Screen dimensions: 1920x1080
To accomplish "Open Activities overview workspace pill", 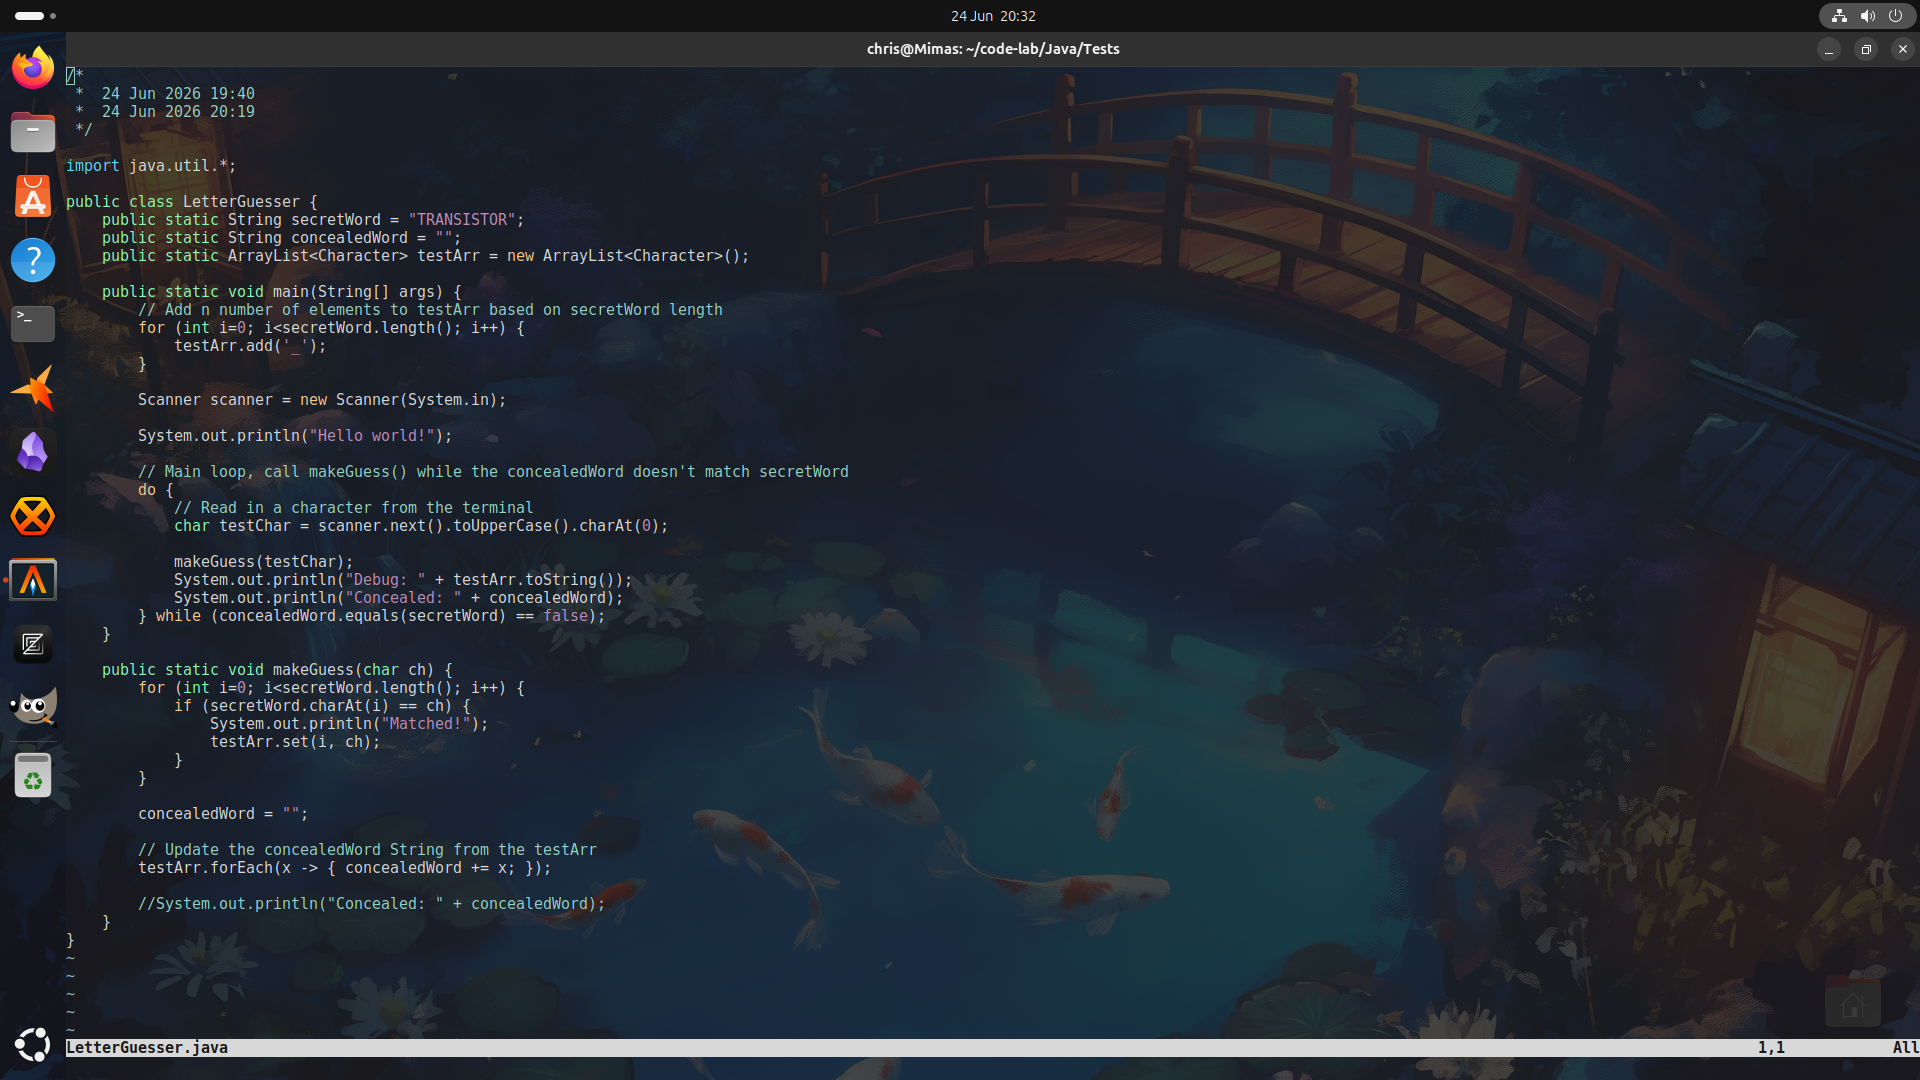I will 35,16.
